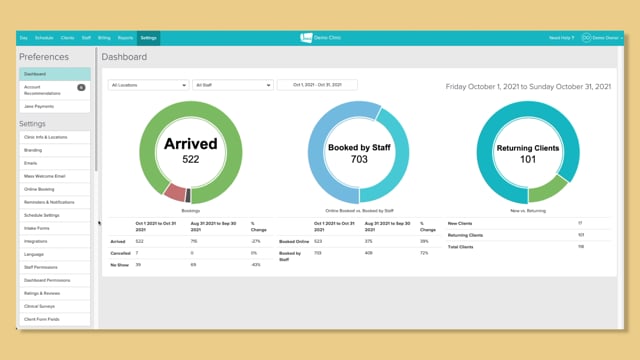Click the Total Clients row label
Image resolution: width=640 pixels, height=360 pixels.
(460, 247)
